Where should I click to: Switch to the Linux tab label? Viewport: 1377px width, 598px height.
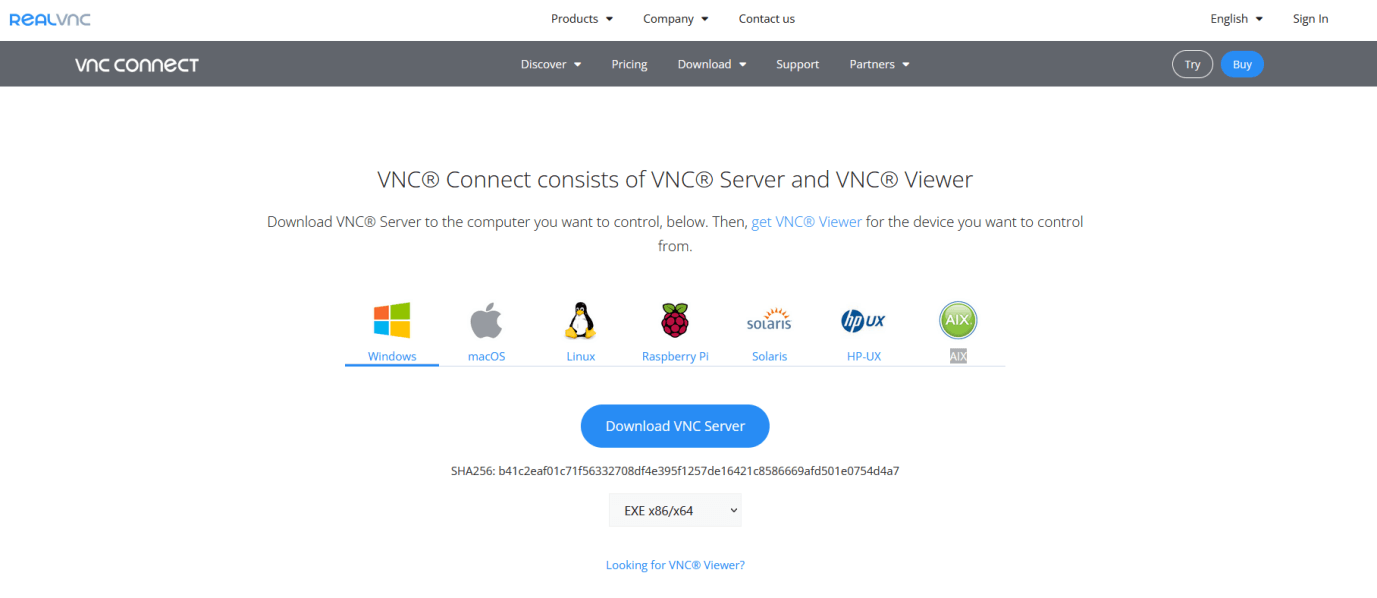pos(580,356)
